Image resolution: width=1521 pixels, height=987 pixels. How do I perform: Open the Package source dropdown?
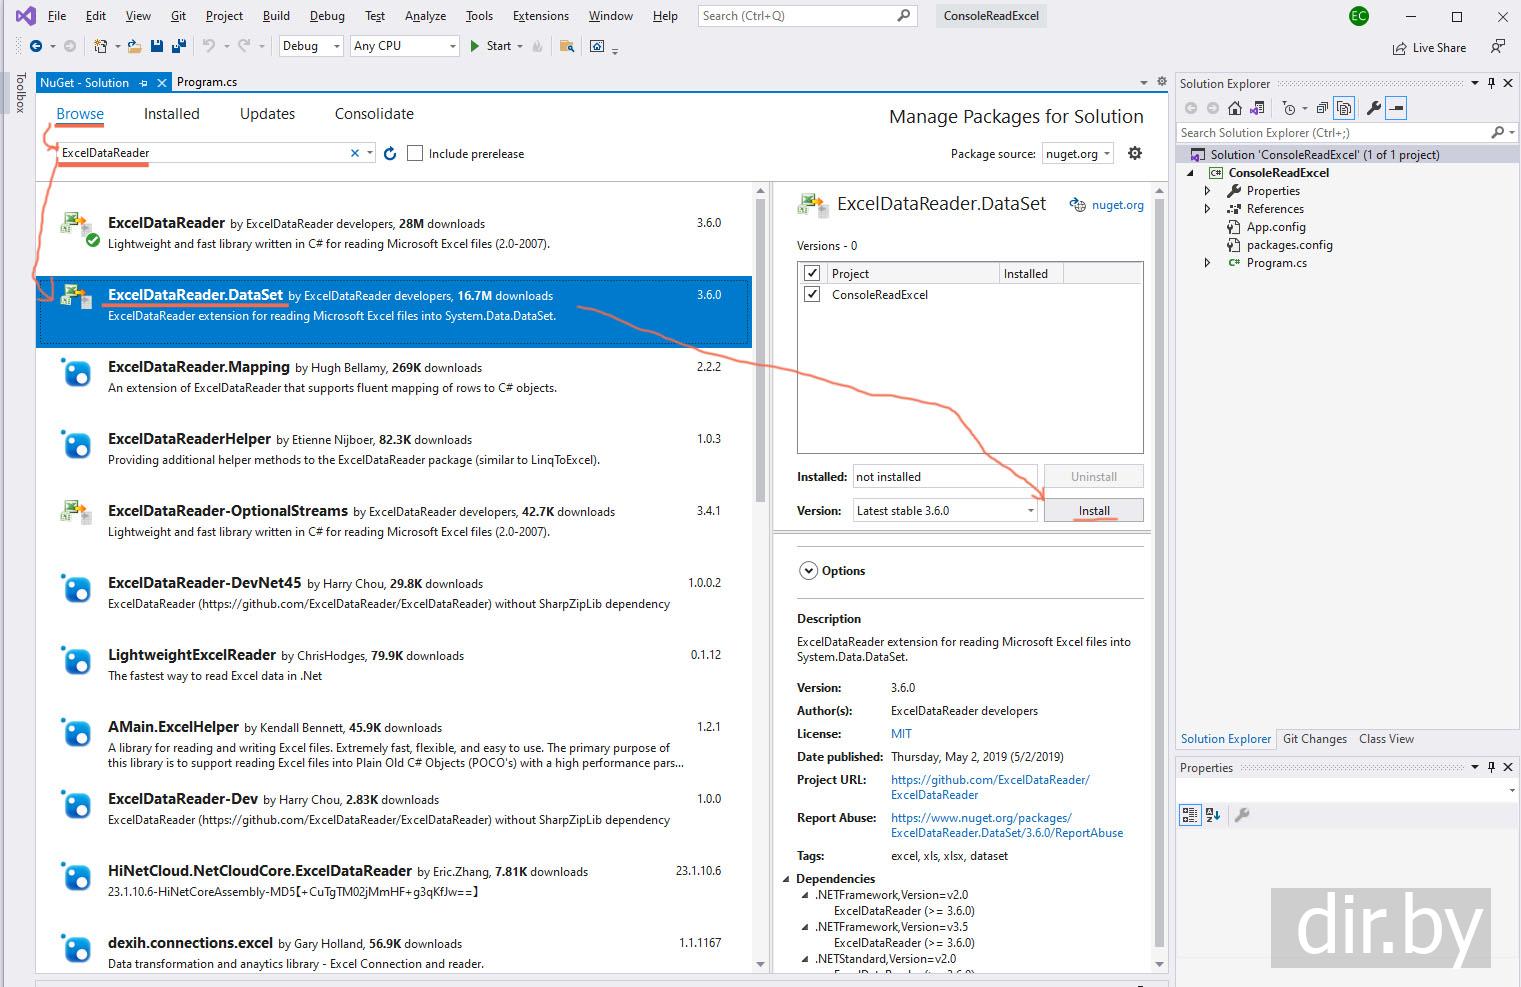(x=1078, y=154)
